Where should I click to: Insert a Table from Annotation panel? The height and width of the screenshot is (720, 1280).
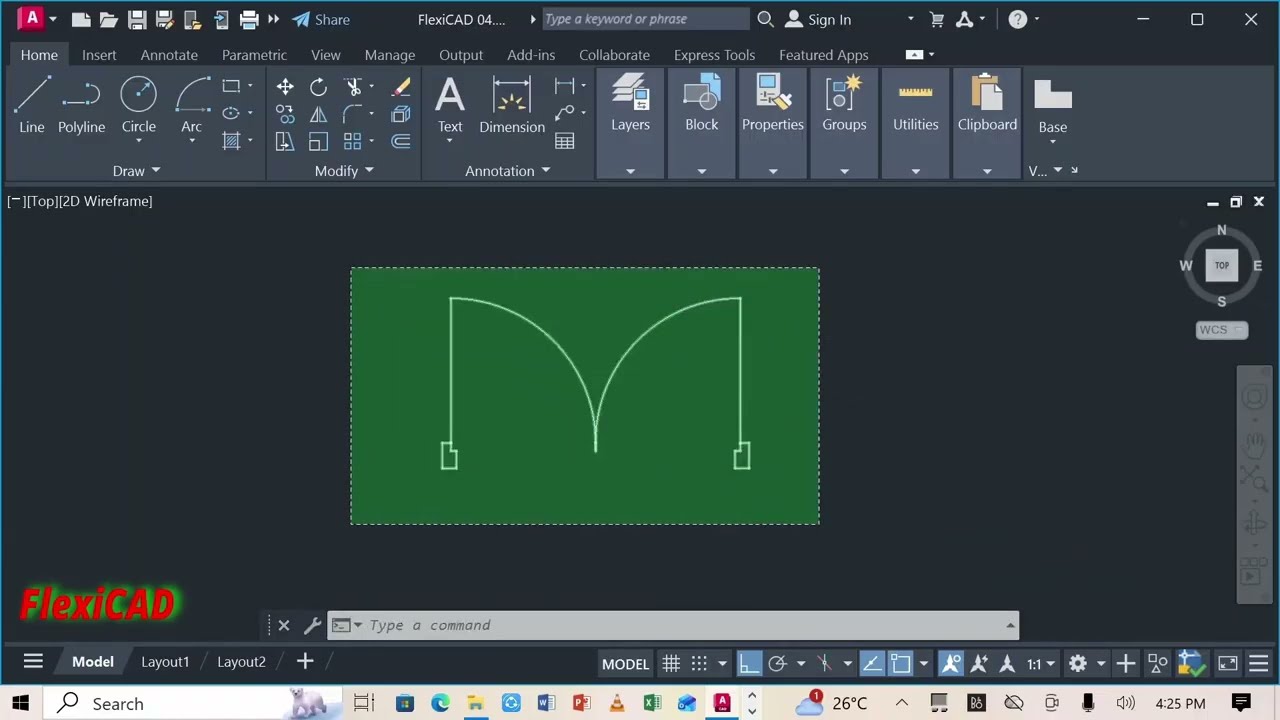tap(565, 141)
